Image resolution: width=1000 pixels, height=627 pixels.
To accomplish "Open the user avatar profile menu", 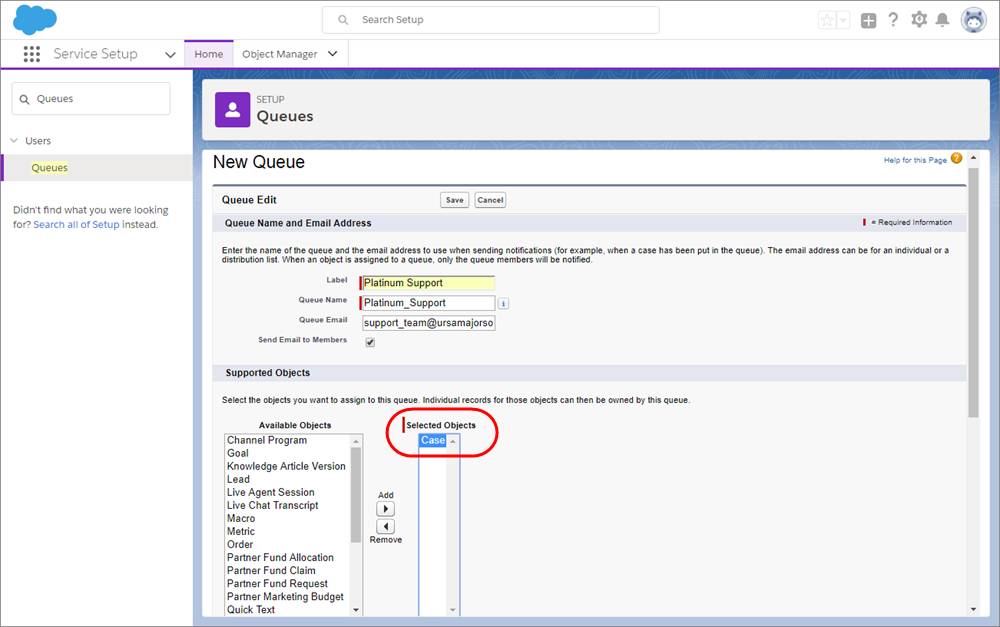I will (974, 20).
